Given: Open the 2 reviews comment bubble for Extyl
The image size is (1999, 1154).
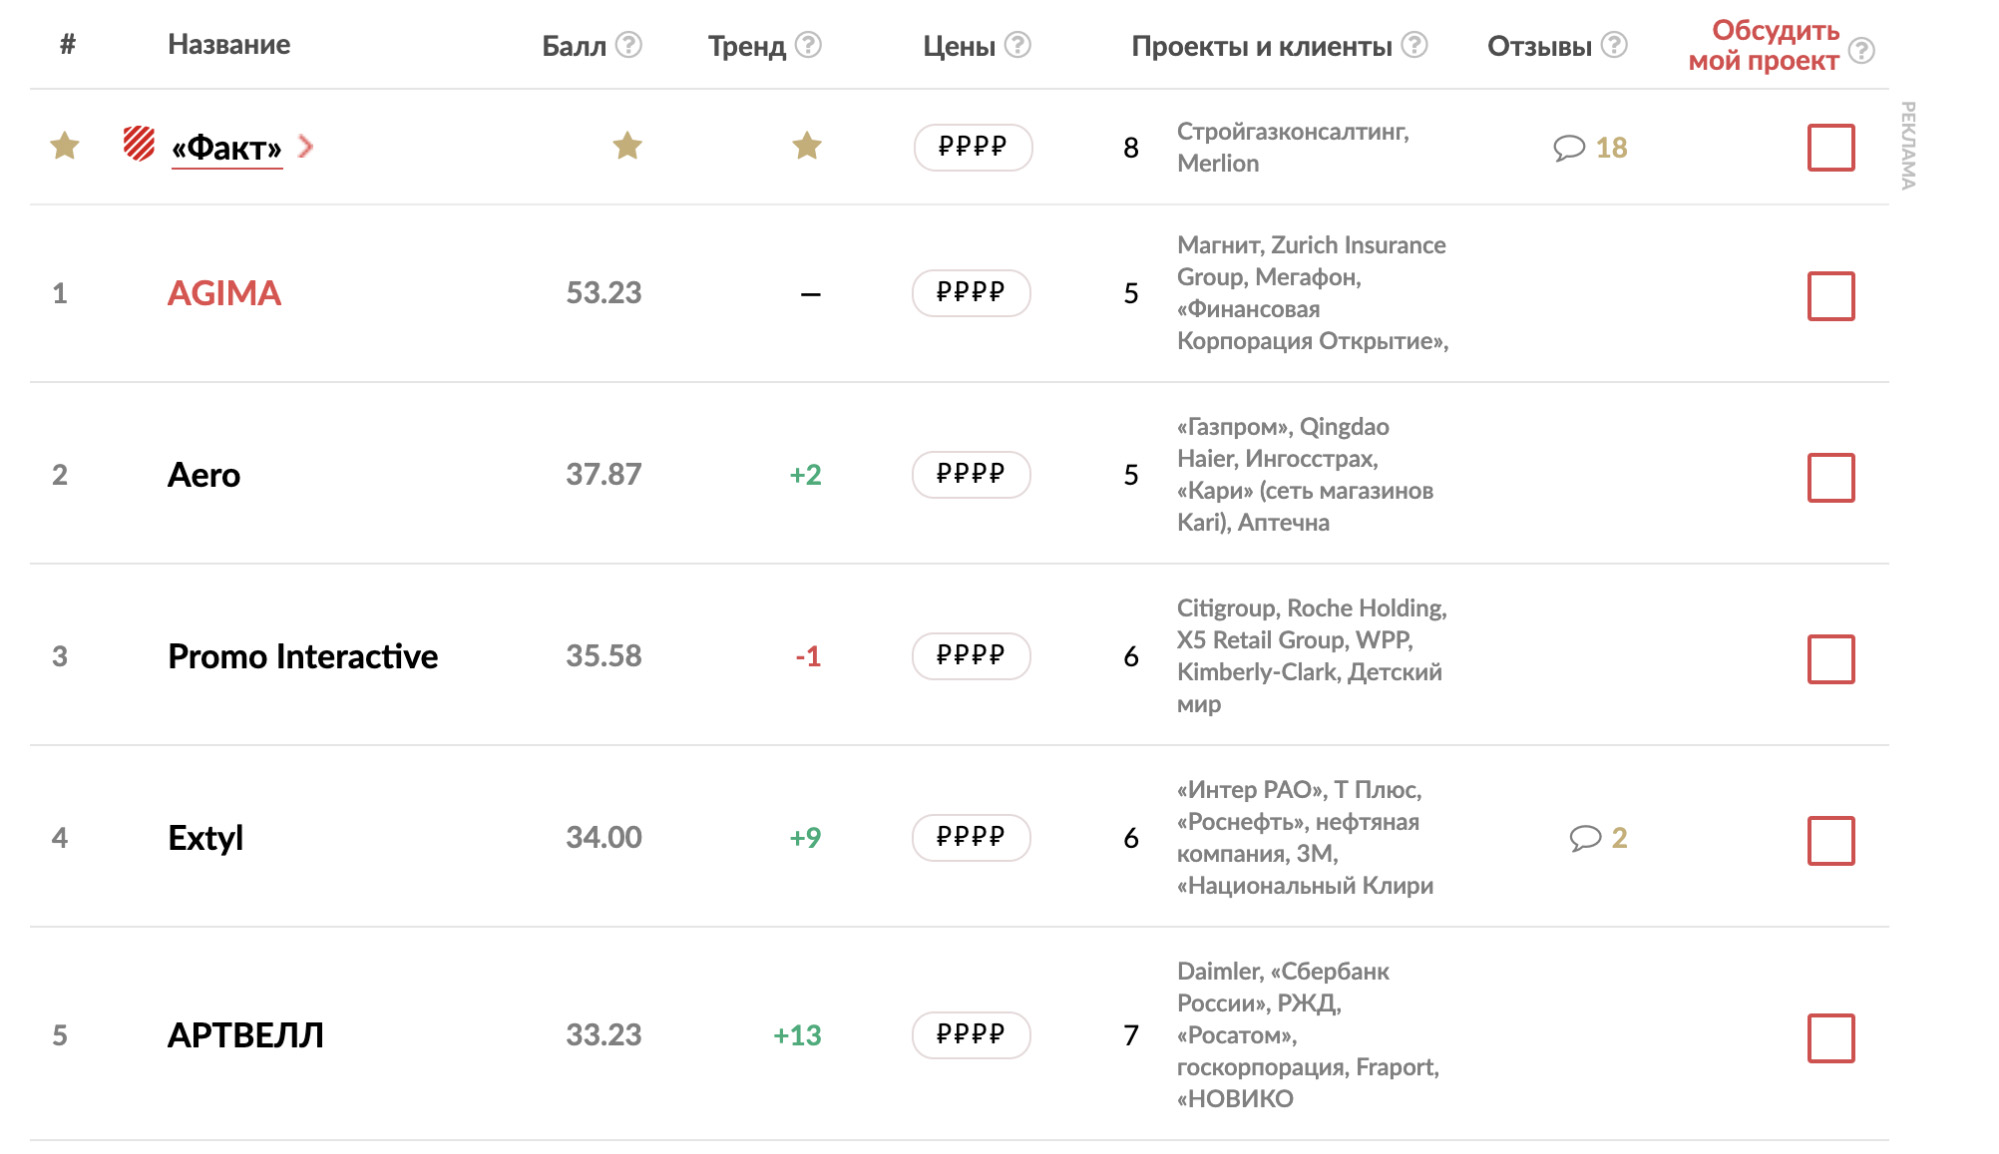Looking at the screenshot, I should pyautogui.click(x=1585, y=838).
